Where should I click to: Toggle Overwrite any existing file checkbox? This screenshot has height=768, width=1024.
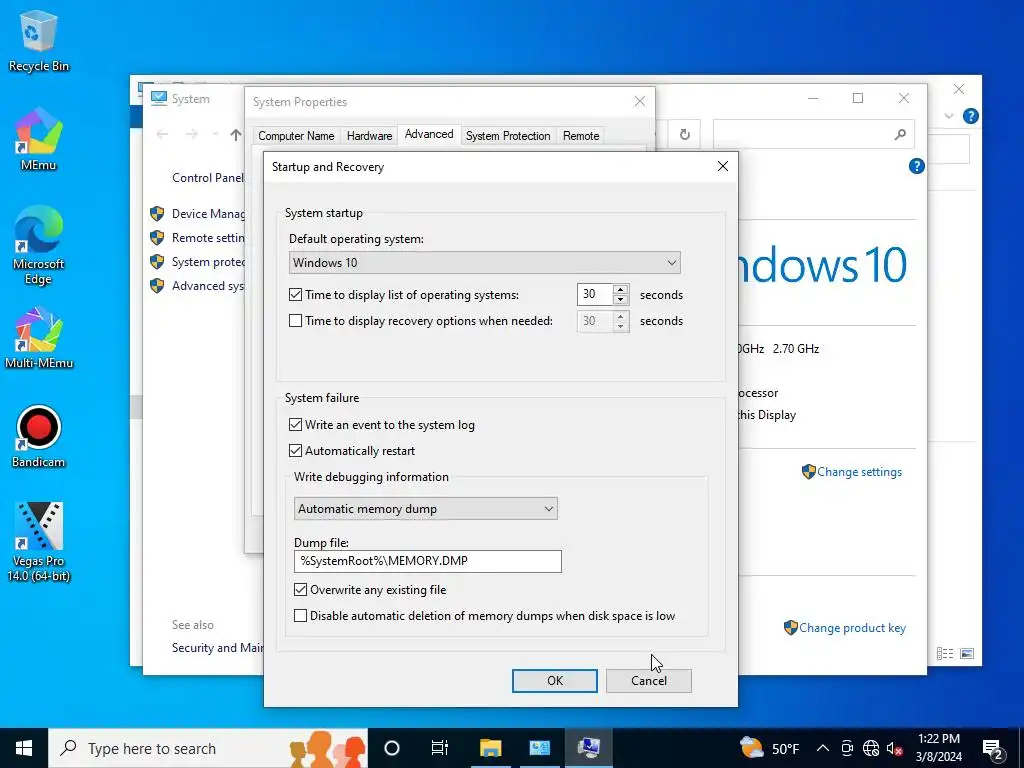coord(300,590)
